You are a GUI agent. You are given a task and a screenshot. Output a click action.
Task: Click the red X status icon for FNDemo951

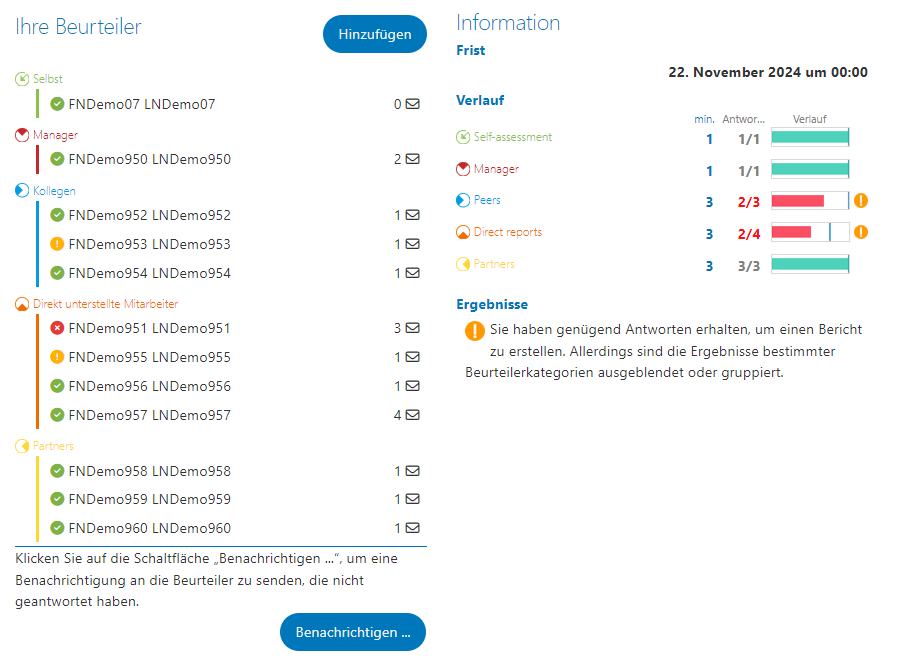57,328
